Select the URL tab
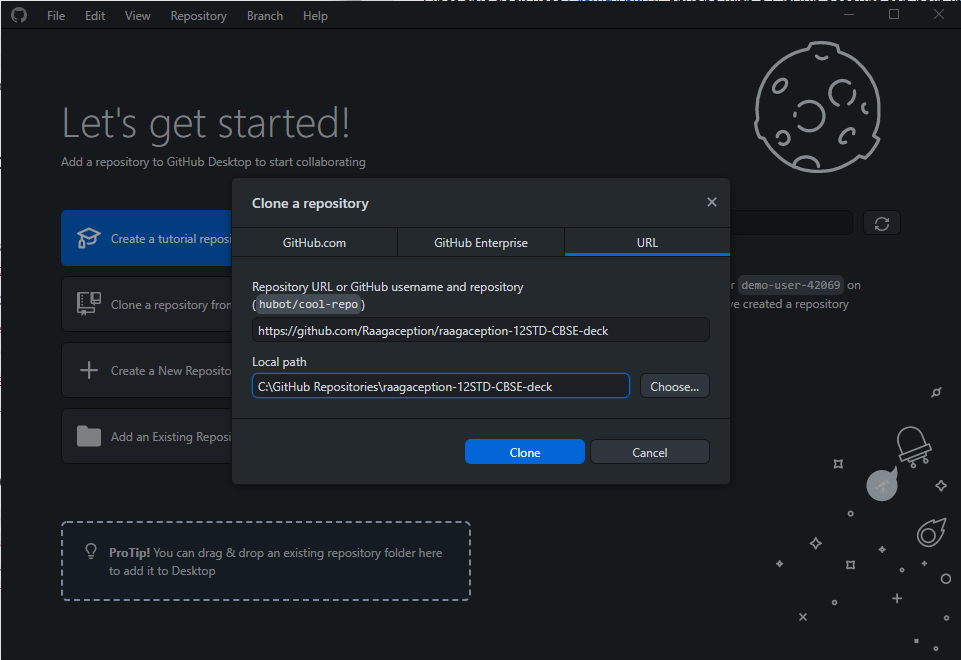The height and width of the screenshot is (660, 961). pos(647,243)
